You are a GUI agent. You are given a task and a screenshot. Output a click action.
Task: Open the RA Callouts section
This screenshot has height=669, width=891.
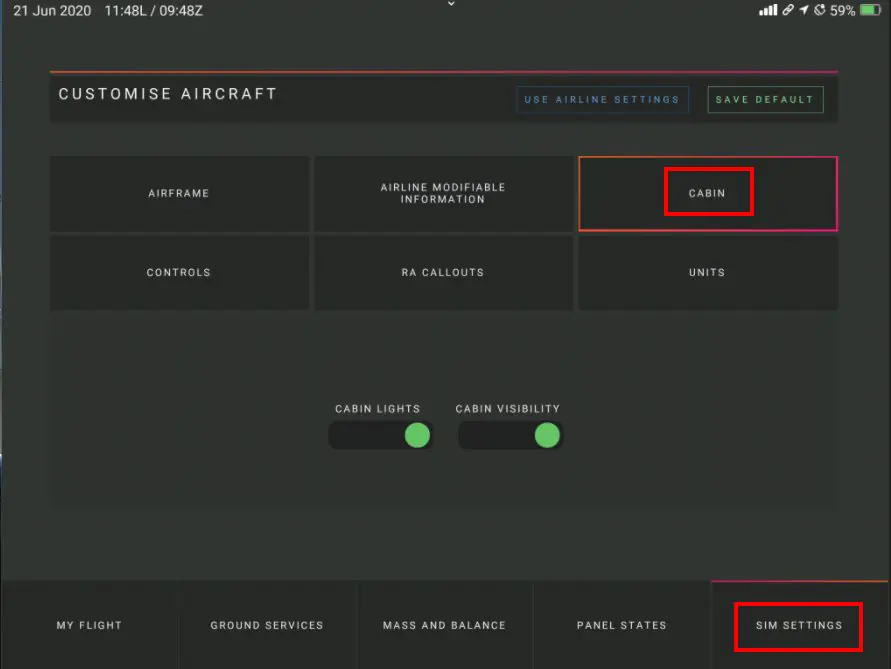point(443,273)
